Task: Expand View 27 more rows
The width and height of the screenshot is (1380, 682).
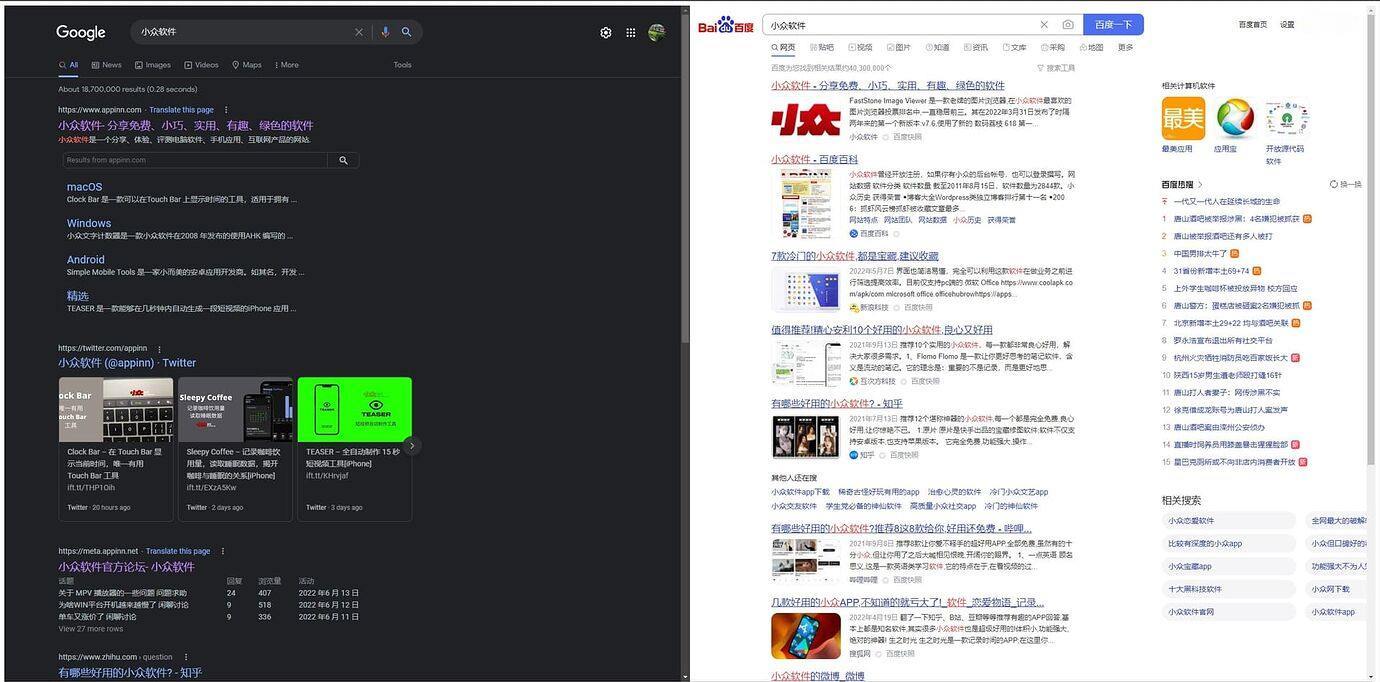Action: pos(91,629)
